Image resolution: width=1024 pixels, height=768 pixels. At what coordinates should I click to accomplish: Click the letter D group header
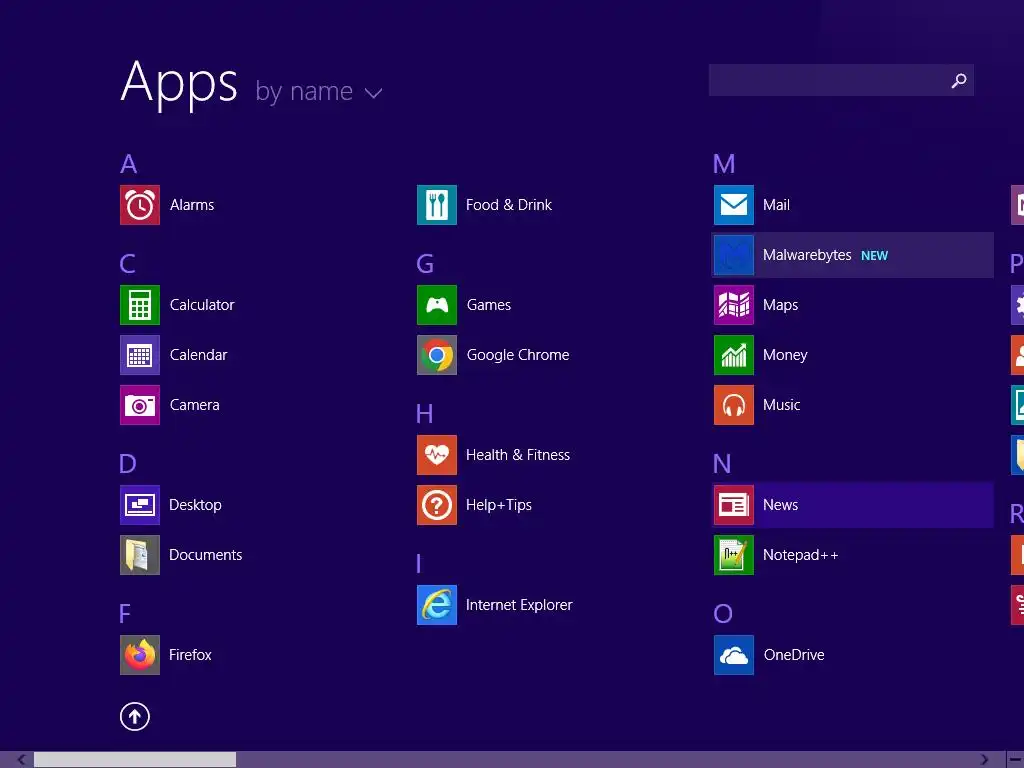click(x=128, y=464)
